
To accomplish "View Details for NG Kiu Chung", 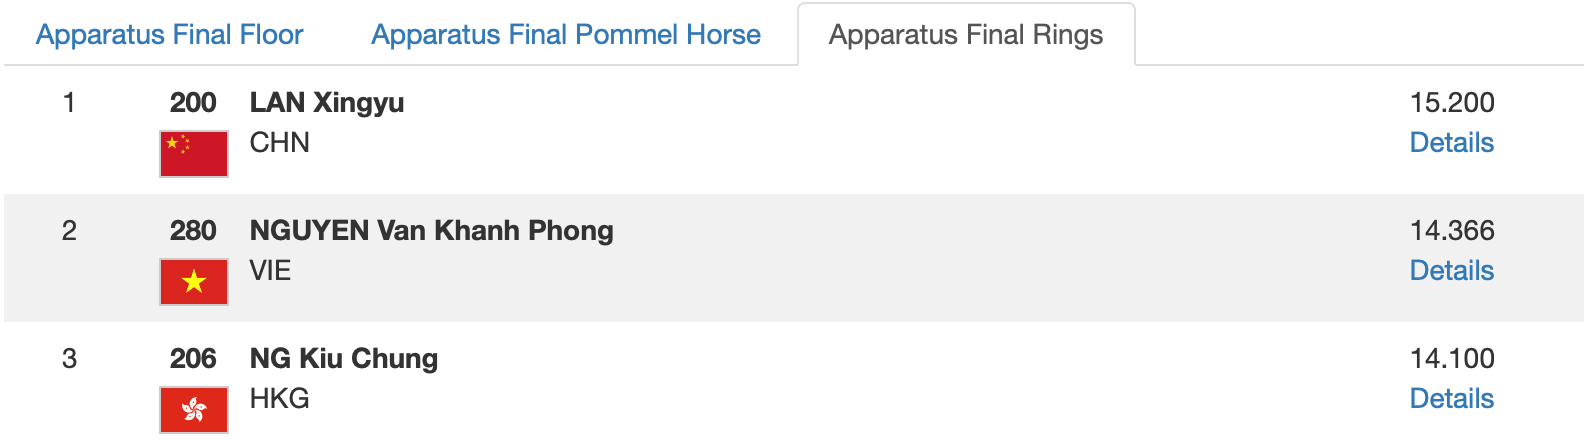I will tap(1451, 398).
